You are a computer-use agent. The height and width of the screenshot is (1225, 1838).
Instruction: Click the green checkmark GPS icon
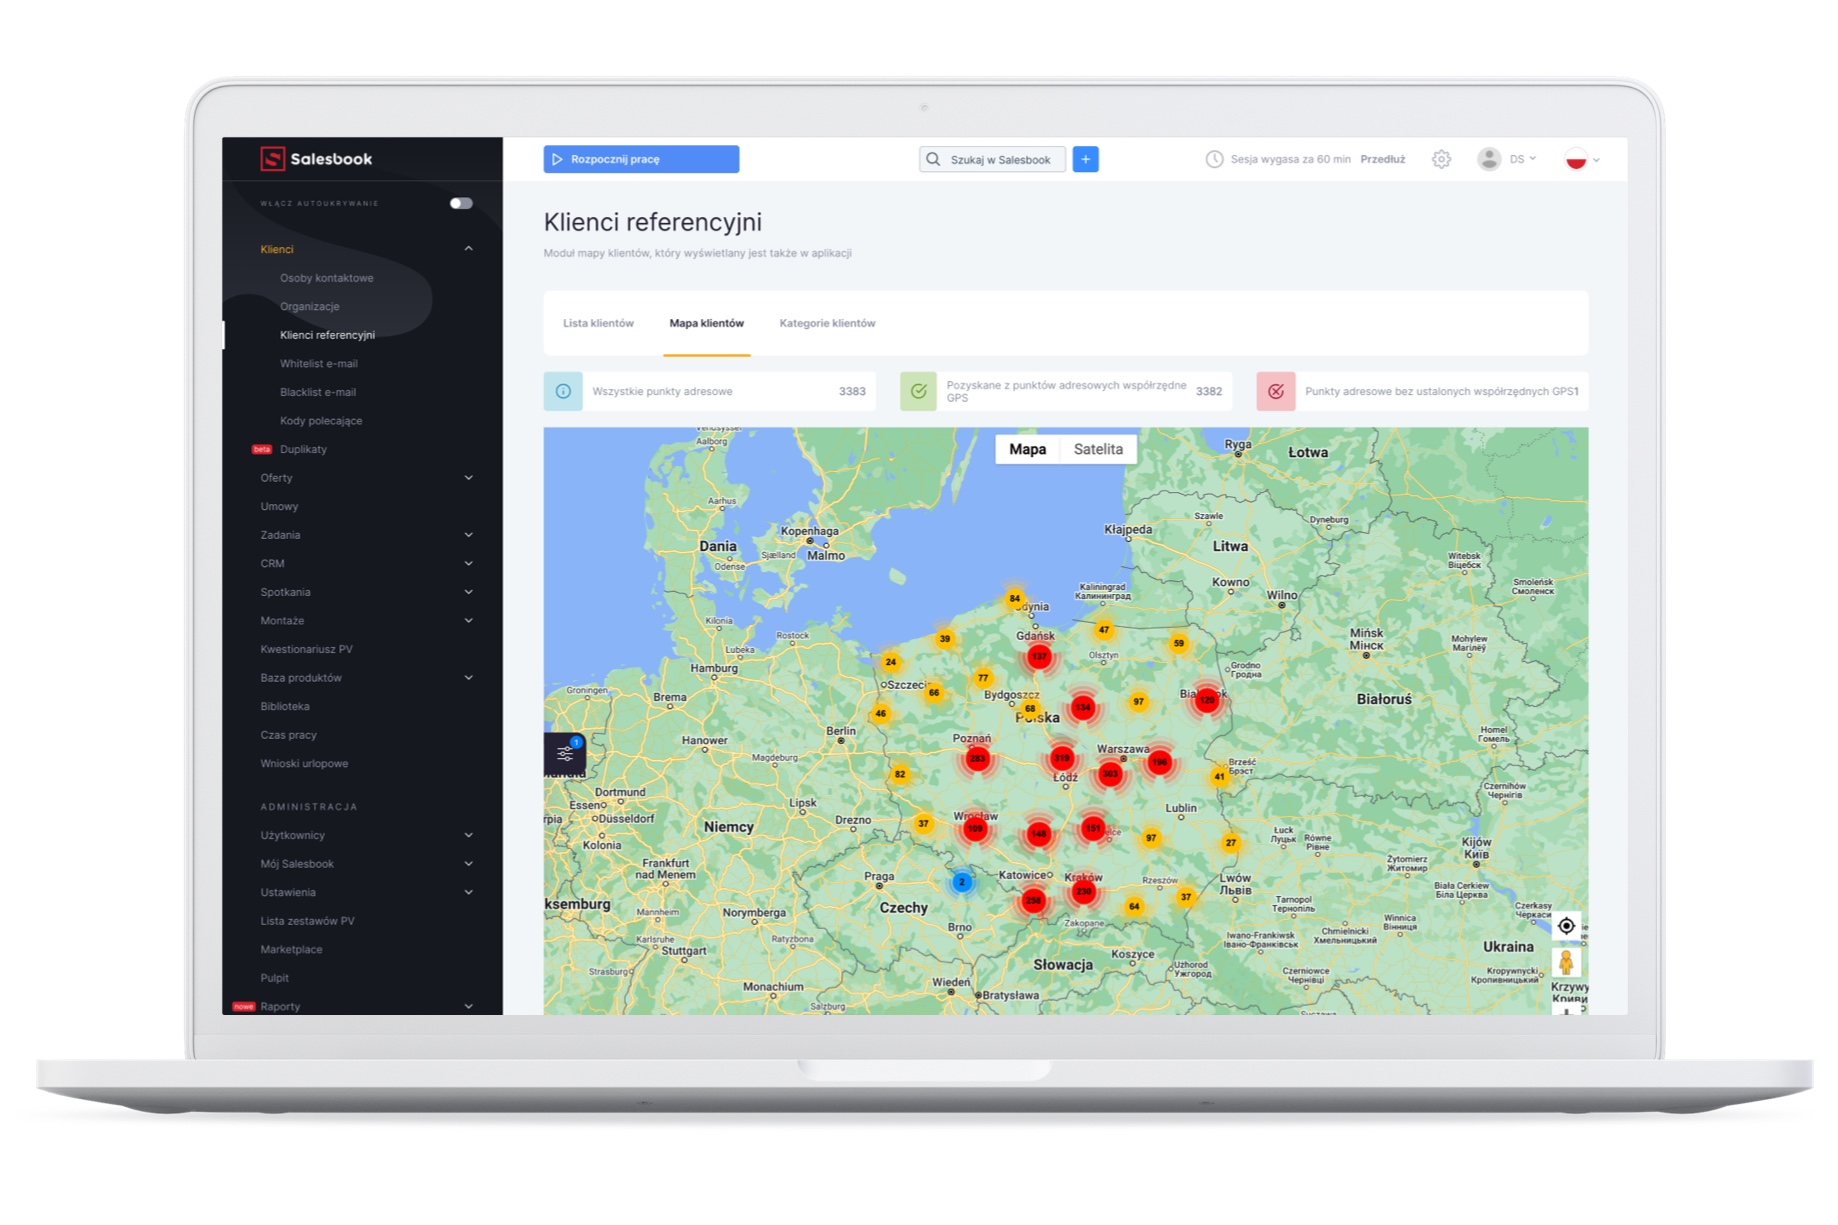[918, 391]
